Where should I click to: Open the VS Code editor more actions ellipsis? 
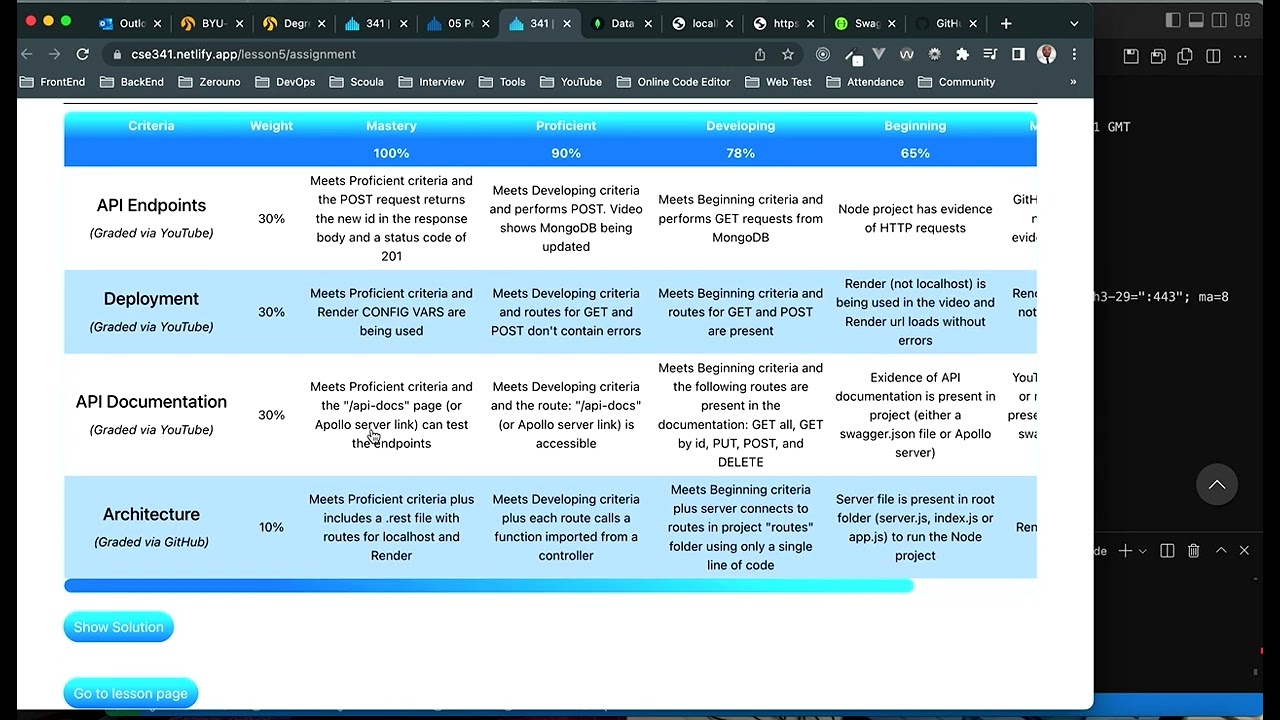coord(1241,57)
